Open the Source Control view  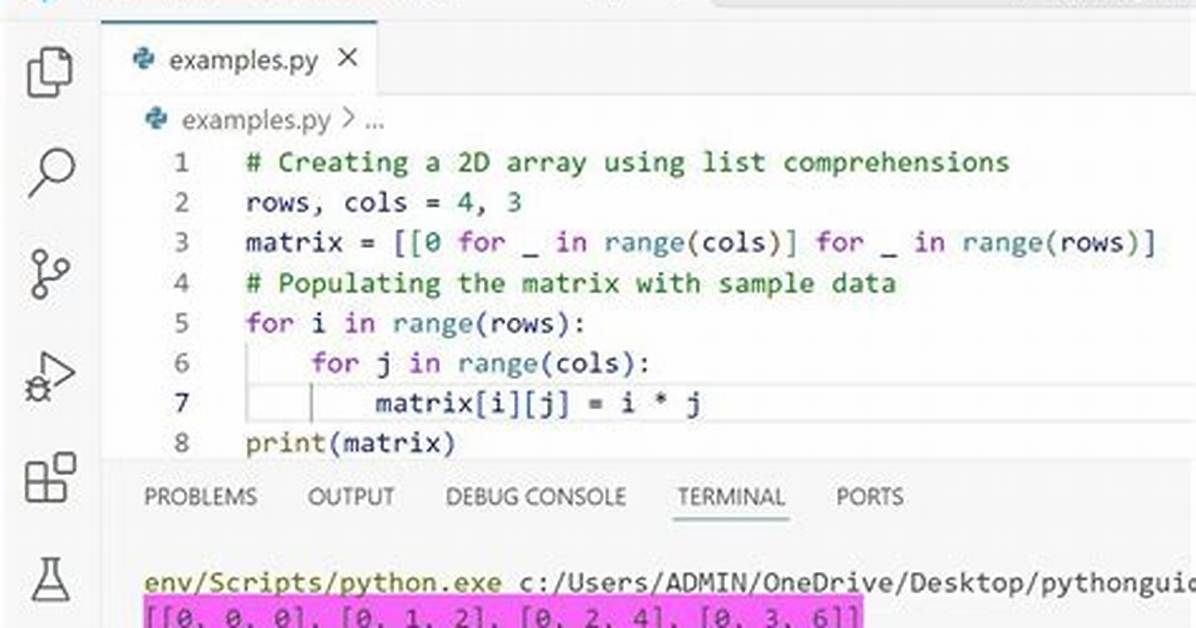[50, 274]
